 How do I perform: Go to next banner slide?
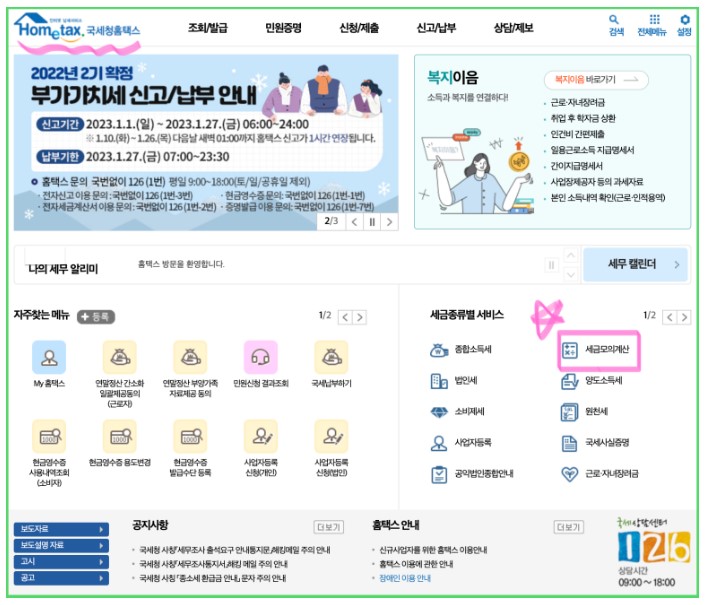pos(389,222)
